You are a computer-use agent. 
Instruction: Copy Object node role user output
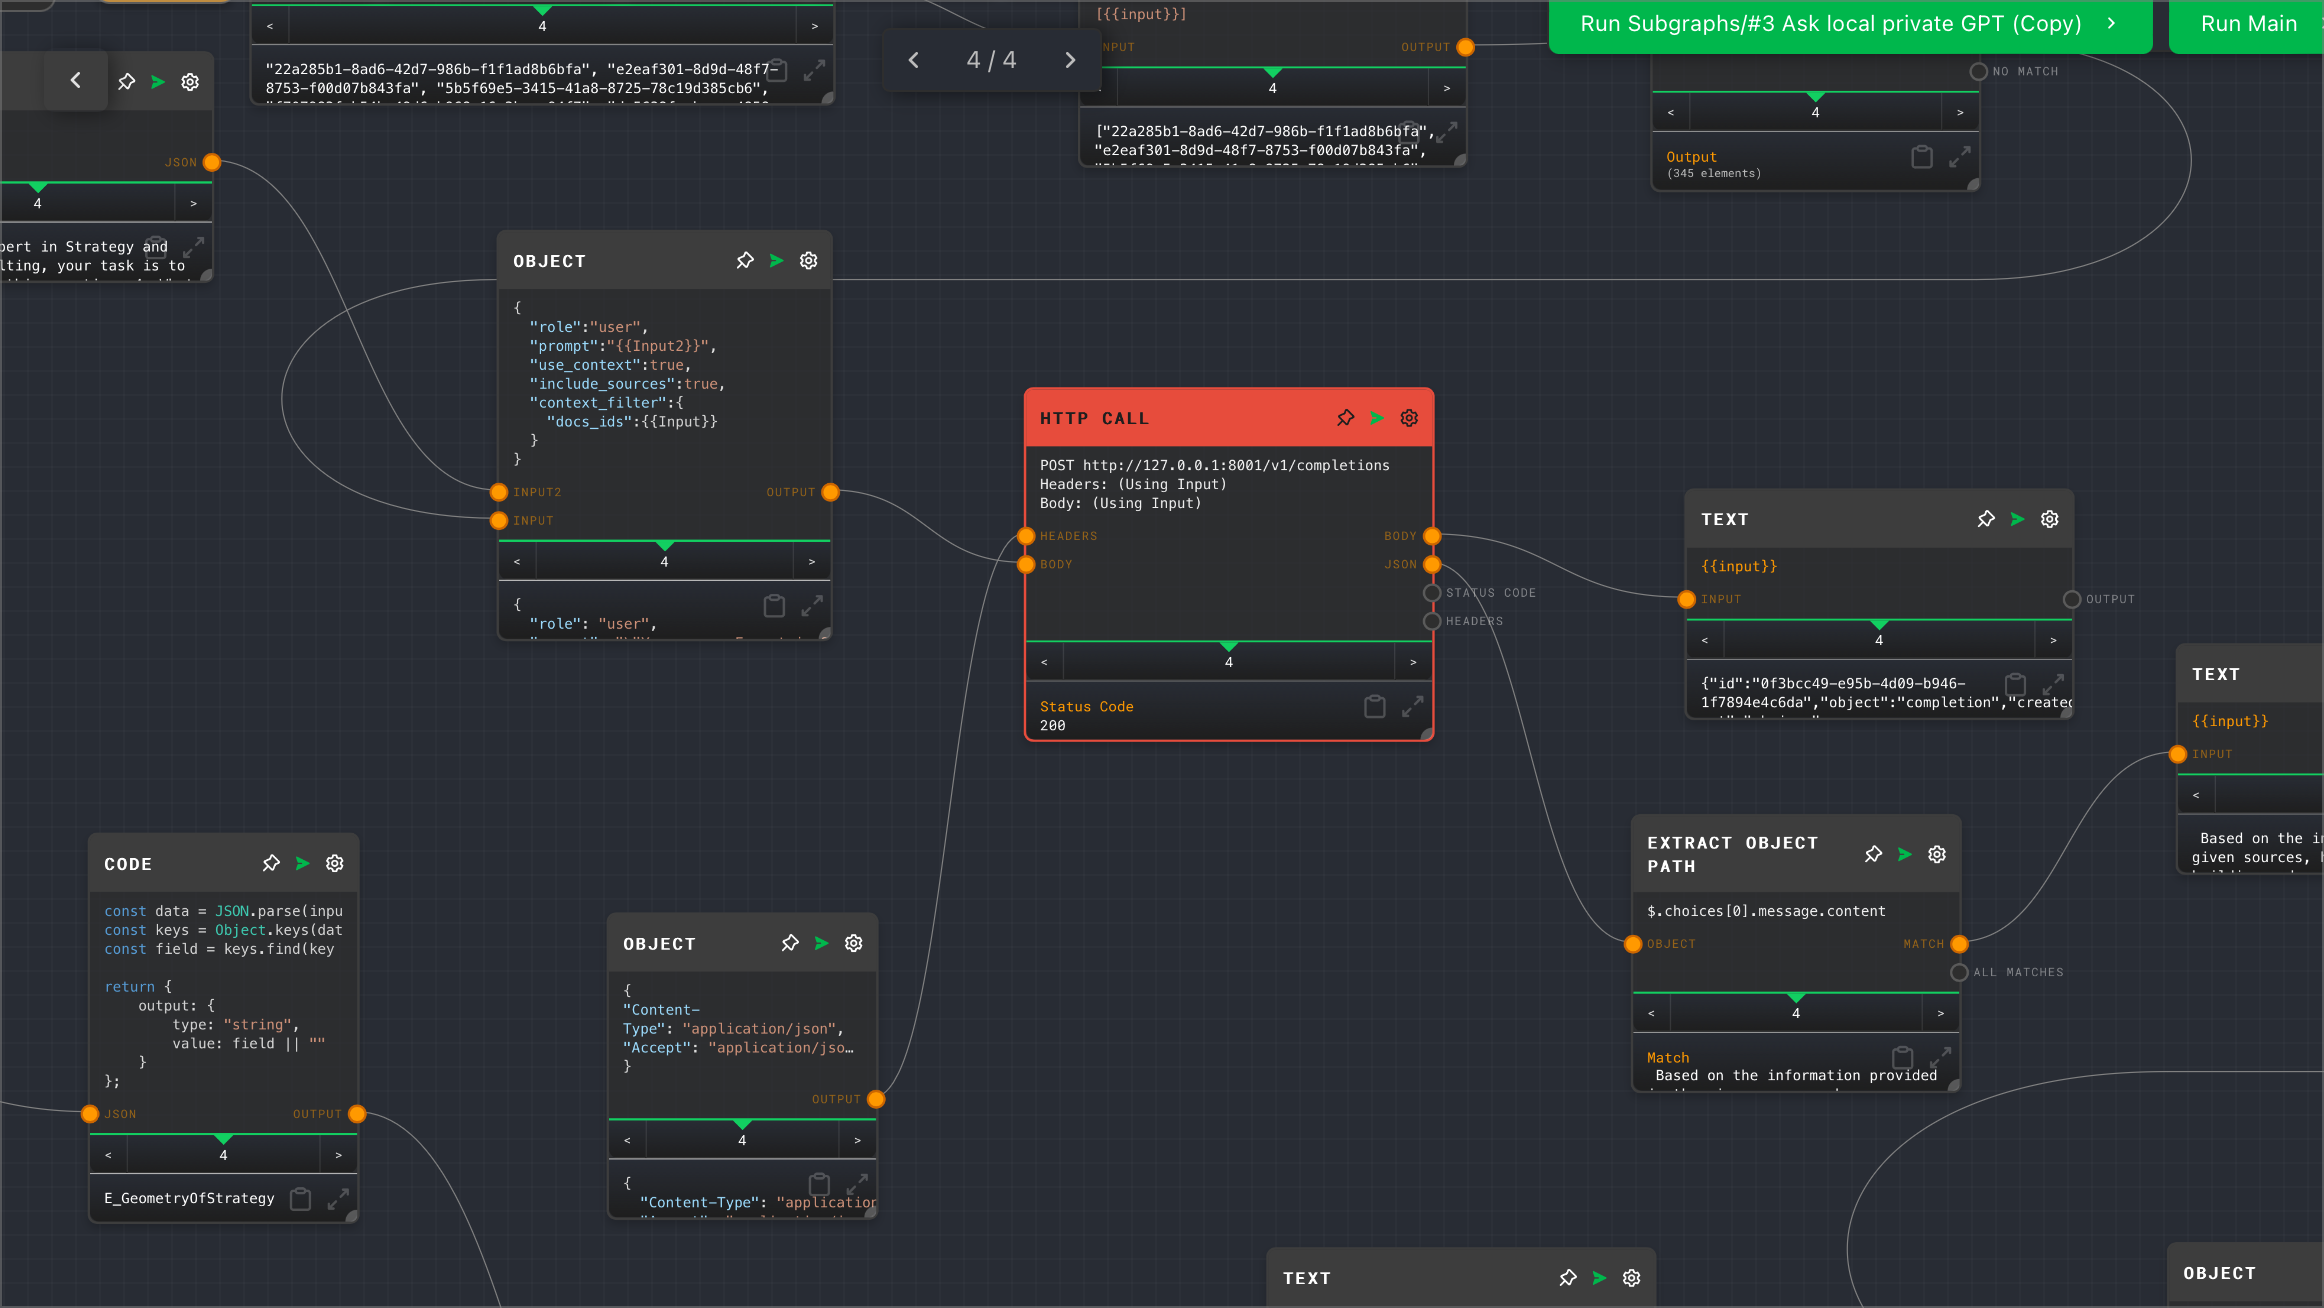pos(774,606)
